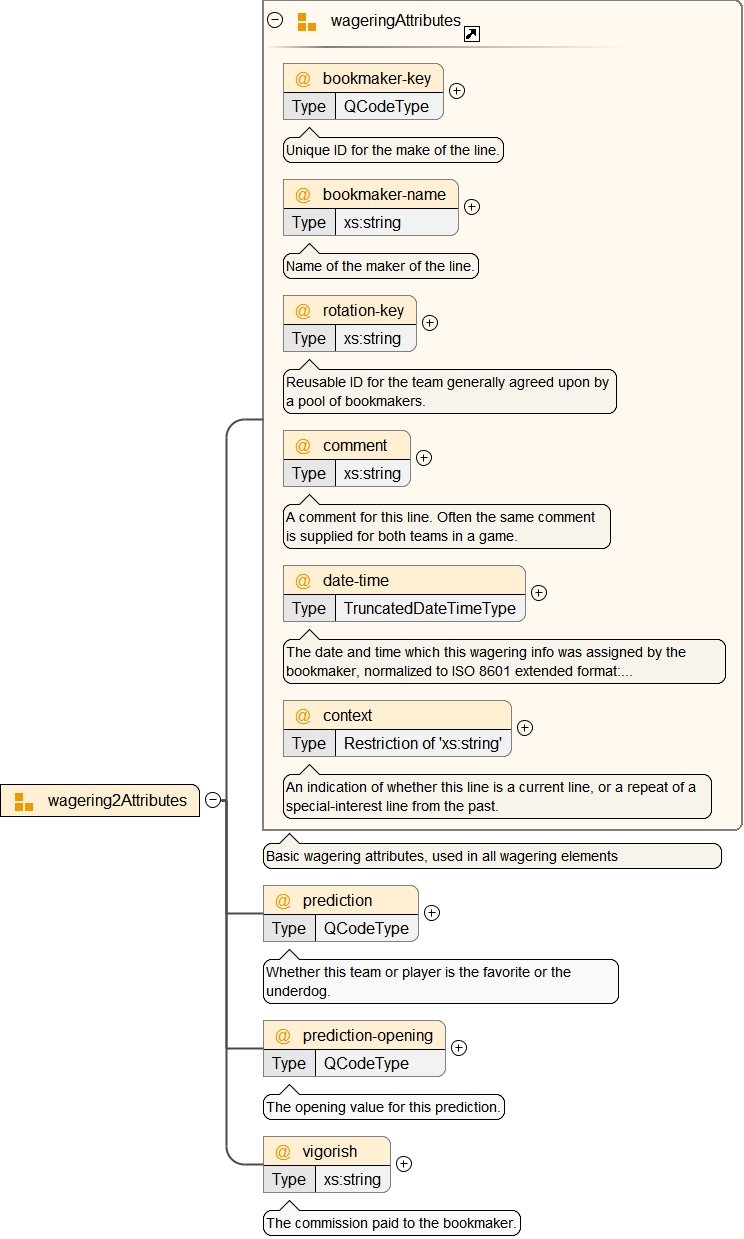Collapse the wagering2Attributes node
The height and width of the screenshot is (1239, 744).
click(x=213, y=800)
